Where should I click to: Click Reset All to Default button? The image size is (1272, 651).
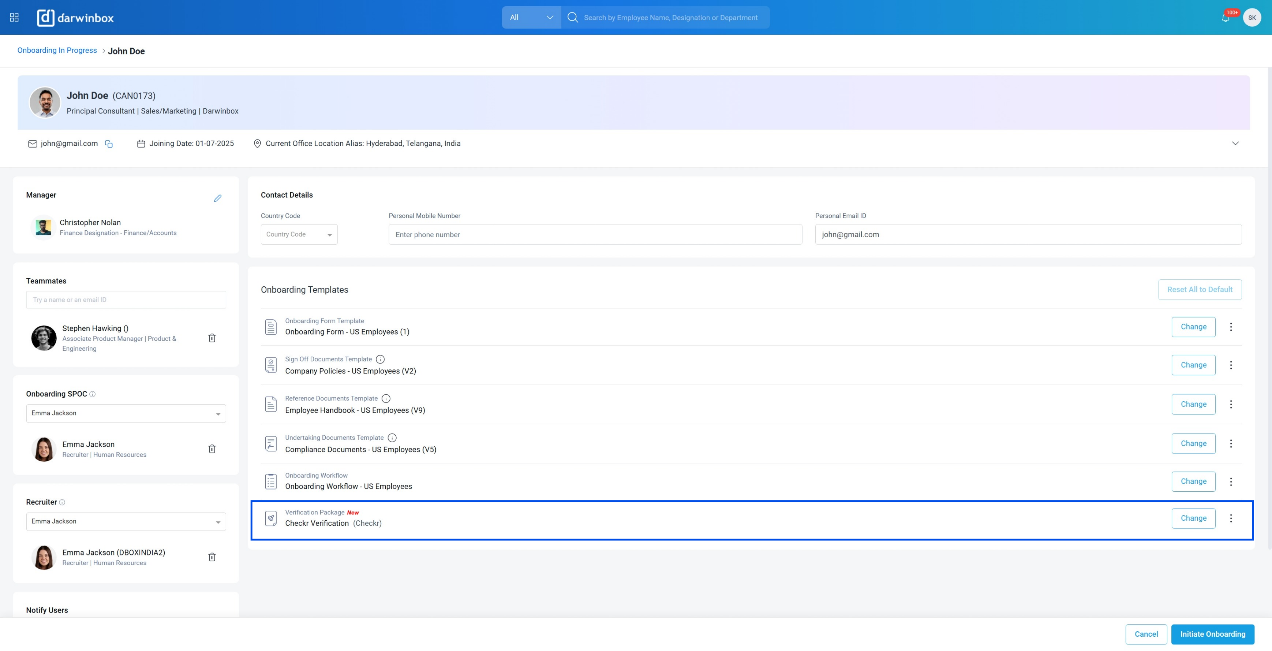click(x=1200, y=289)
